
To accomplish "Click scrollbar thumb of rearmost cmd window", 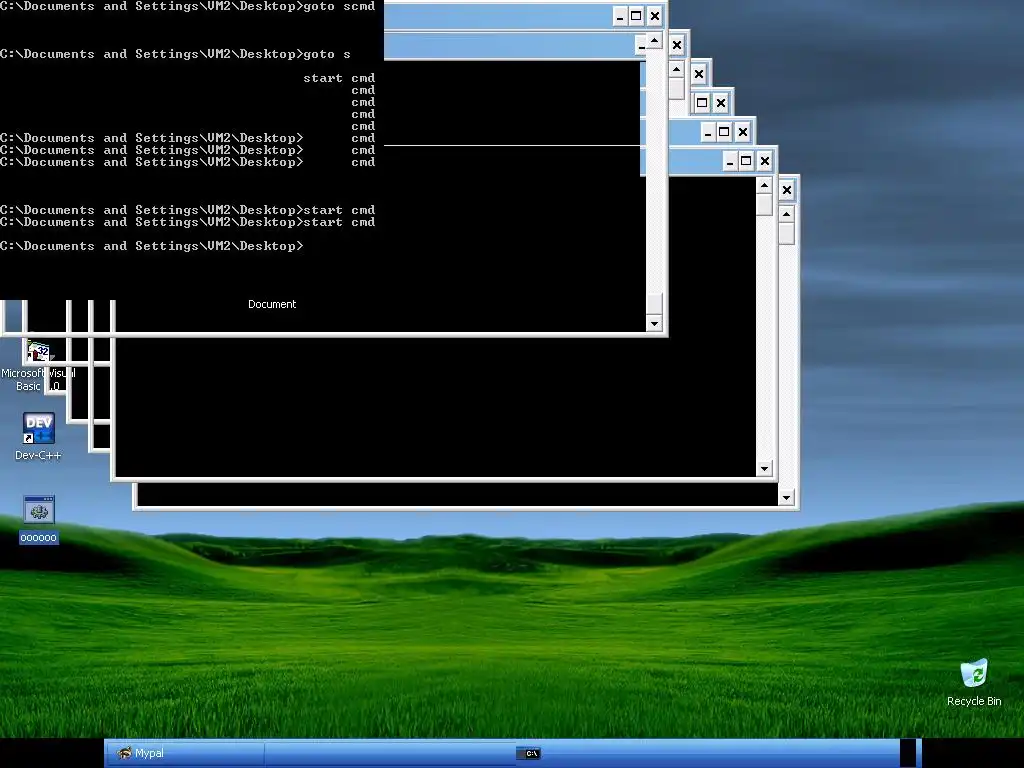I will [786, 234].
